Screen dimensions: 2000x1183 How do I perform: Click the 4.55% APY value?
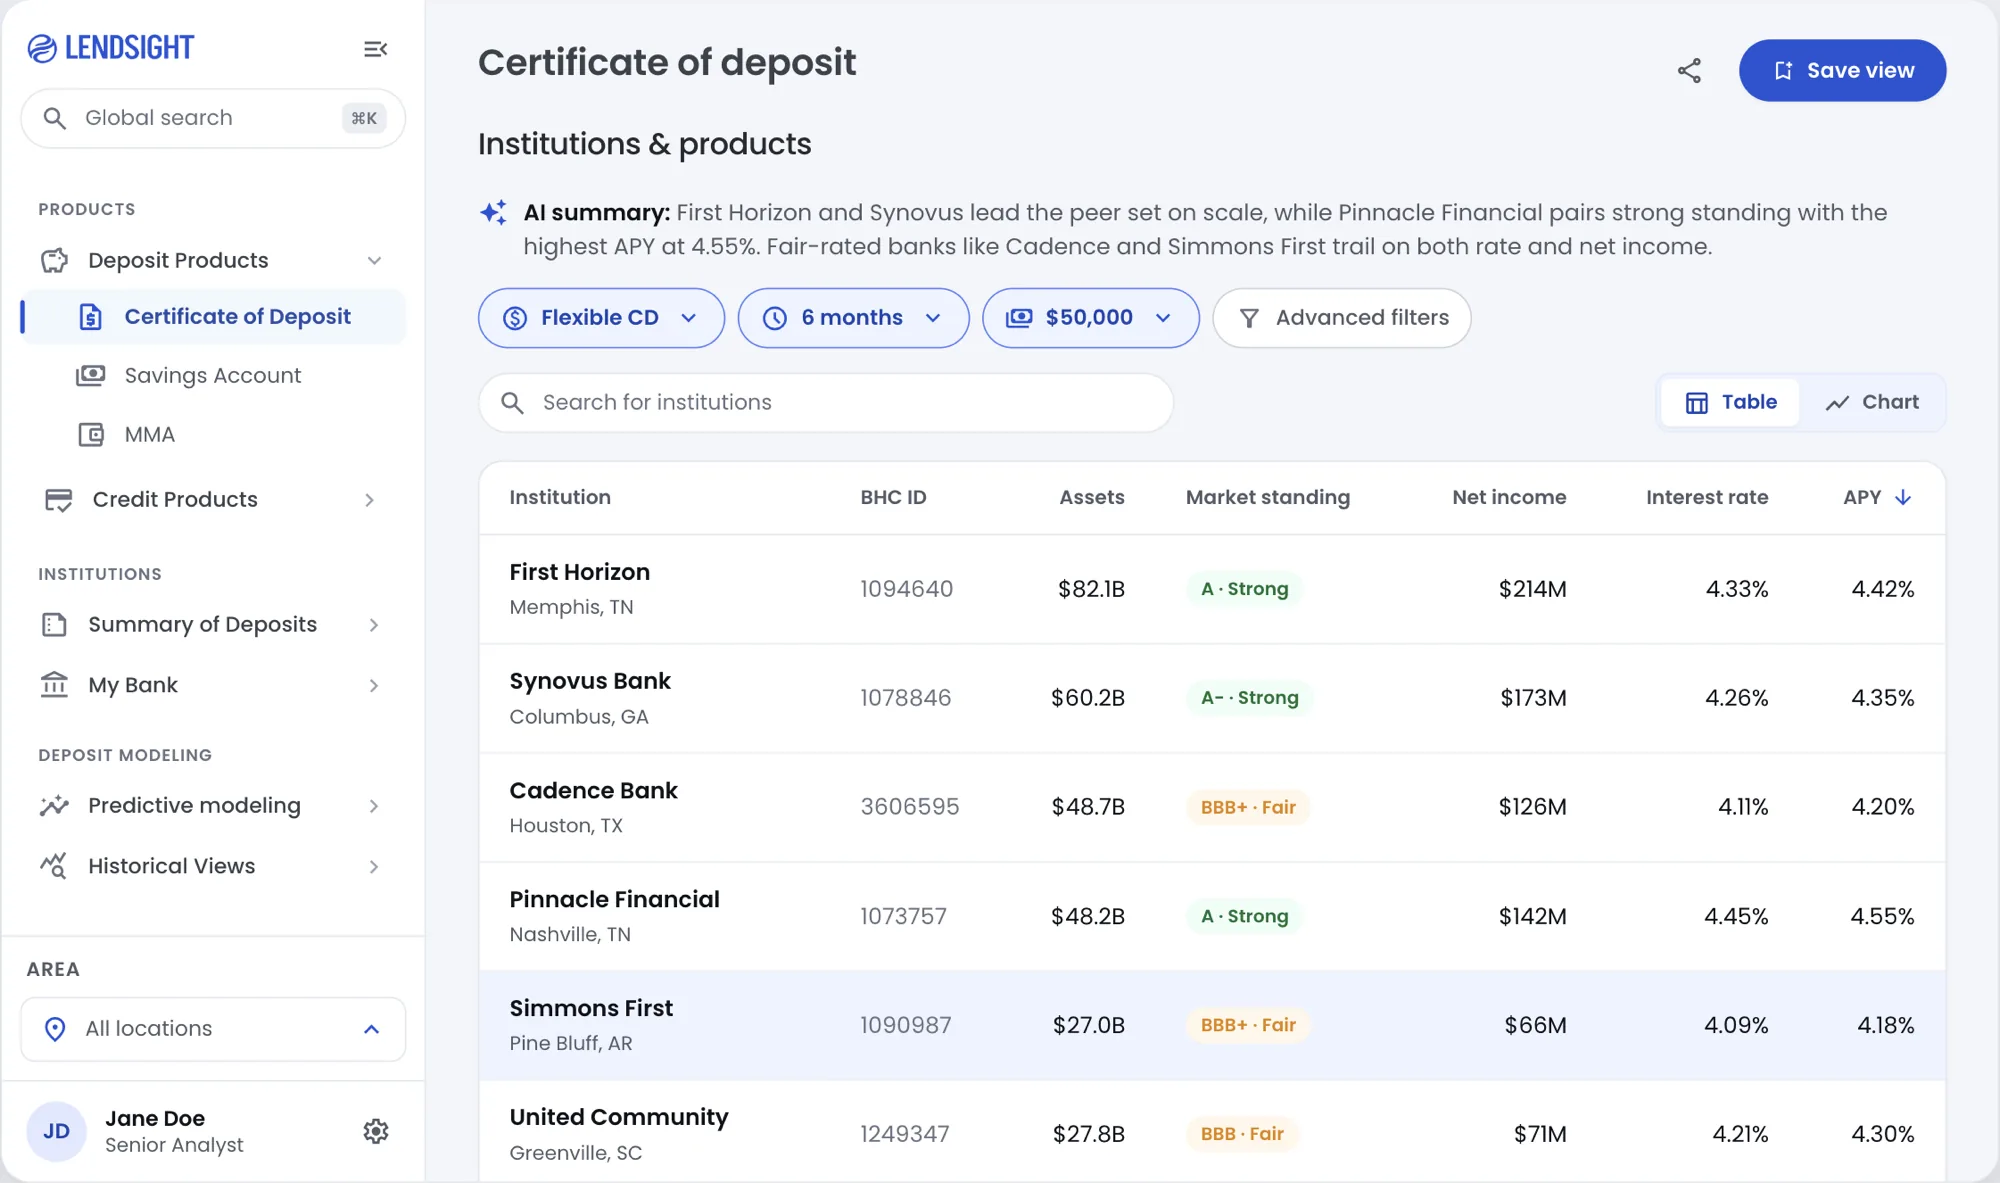[x=1882, y=916]
